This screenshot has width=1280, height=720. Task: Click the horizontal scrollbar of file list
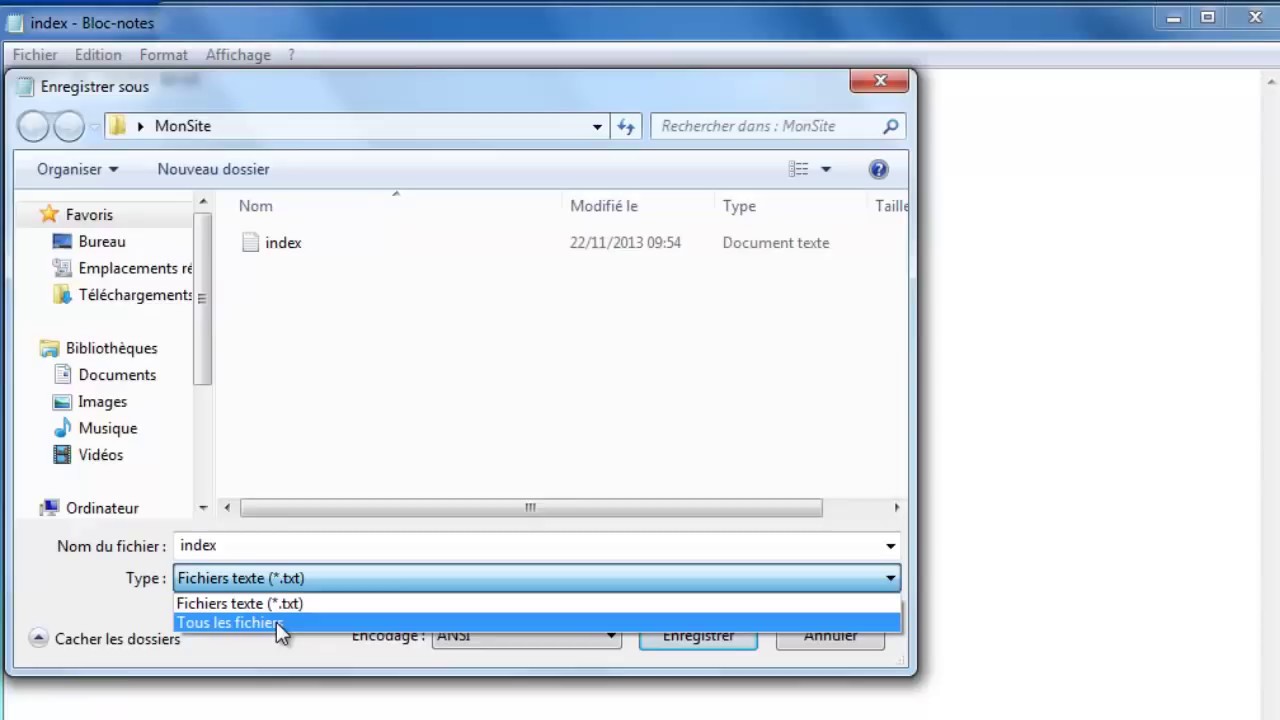pyautogui.click(x=530, y=508)
